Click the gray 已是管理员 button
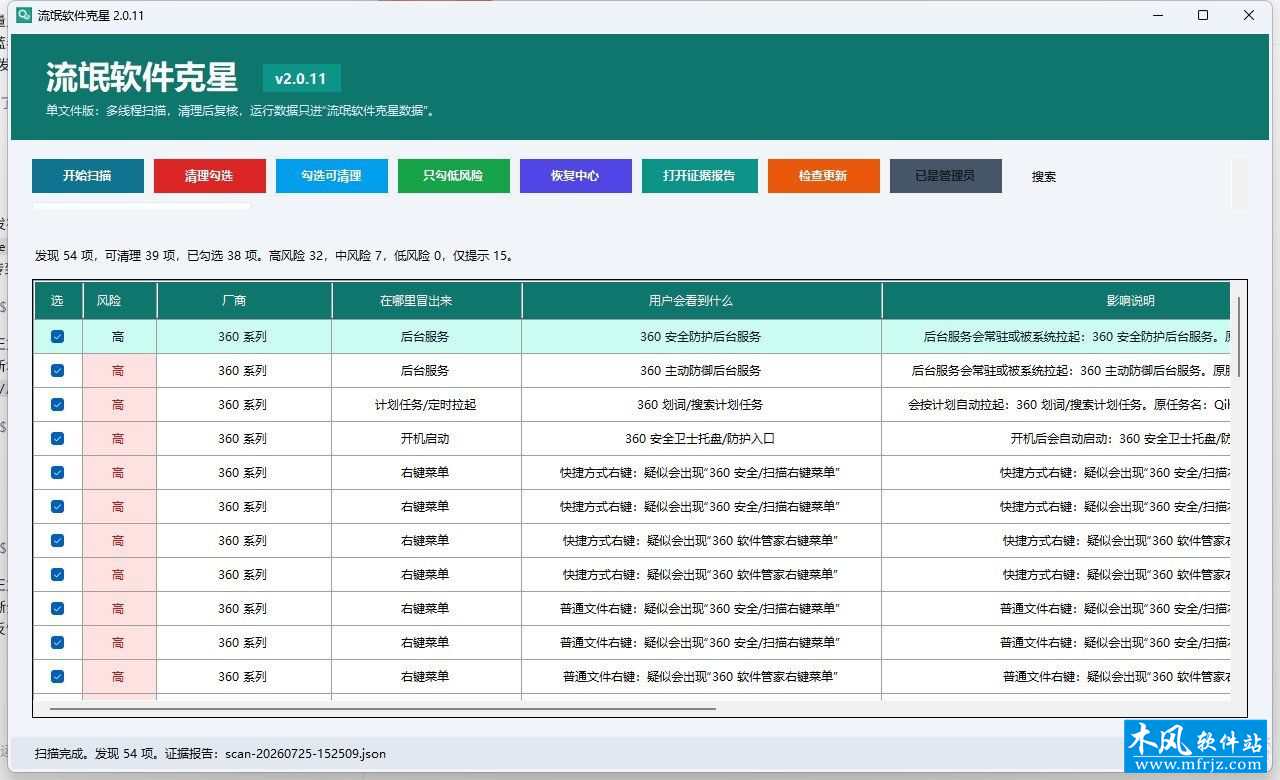Screen dimensions: 1280x780 pos(946,176)
